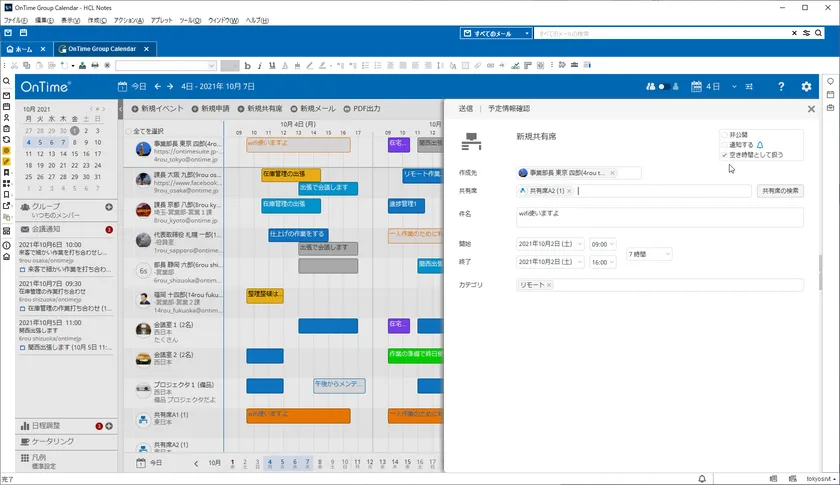Uncheck 空き時間として扱う option
The height and width of the screenshot is (485, 840).
coord(724,155)
